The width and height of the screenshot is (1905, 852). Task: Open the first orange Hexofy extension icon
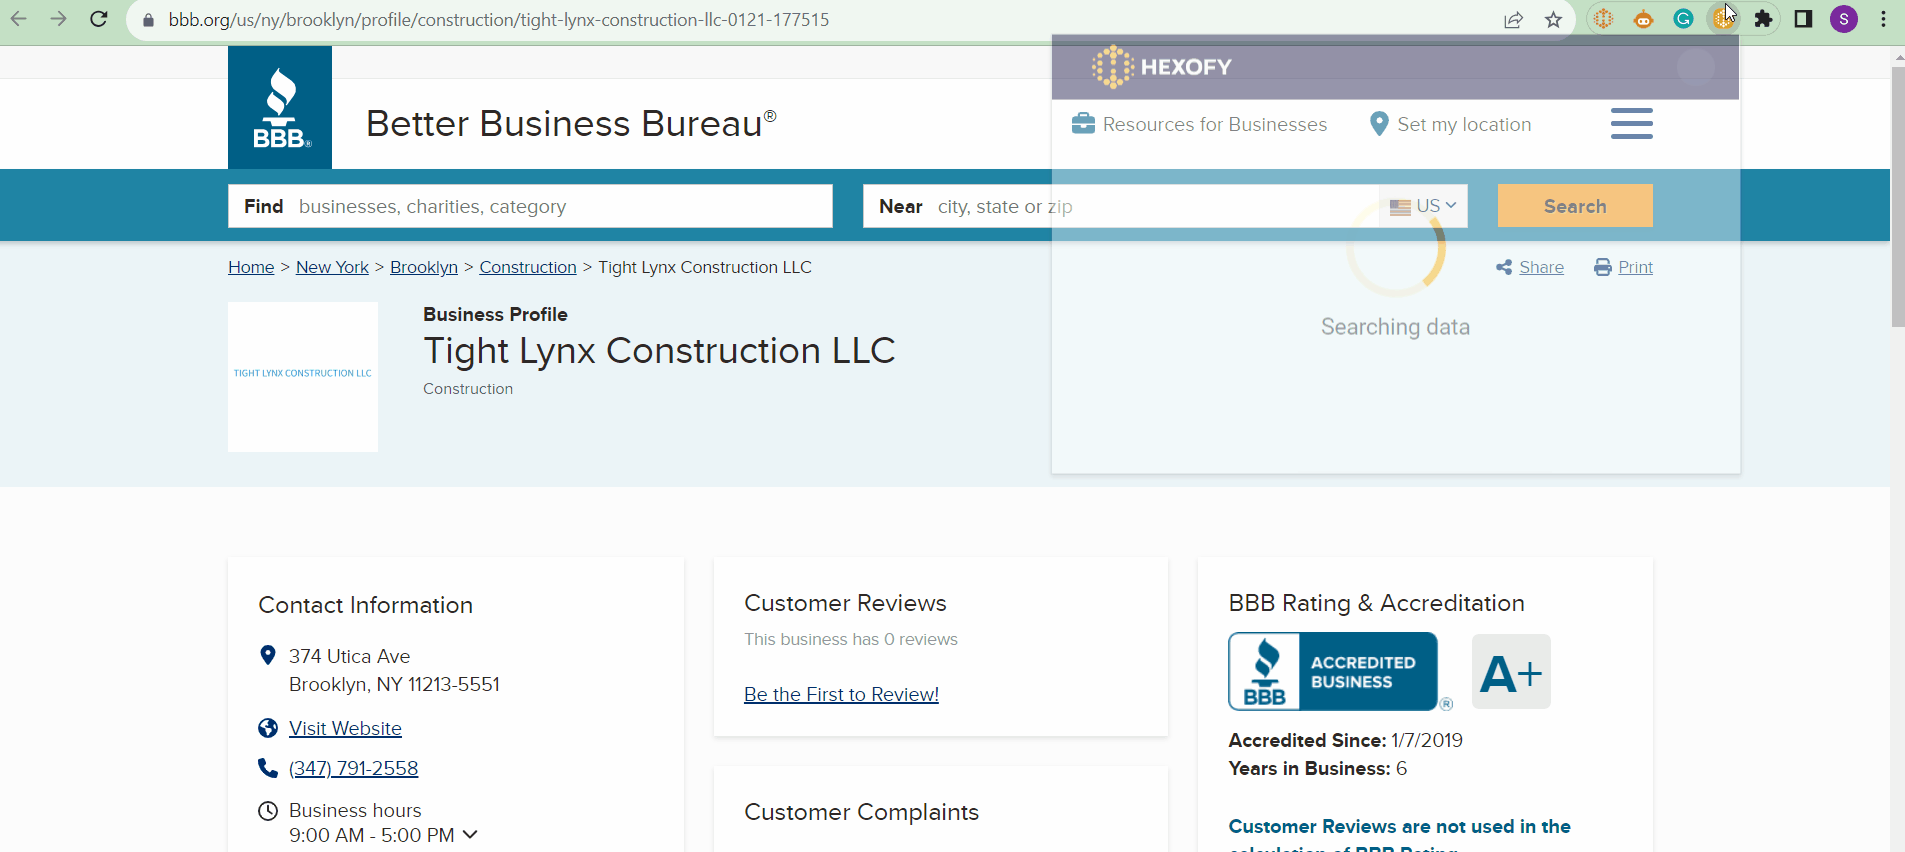(1604, 19)
